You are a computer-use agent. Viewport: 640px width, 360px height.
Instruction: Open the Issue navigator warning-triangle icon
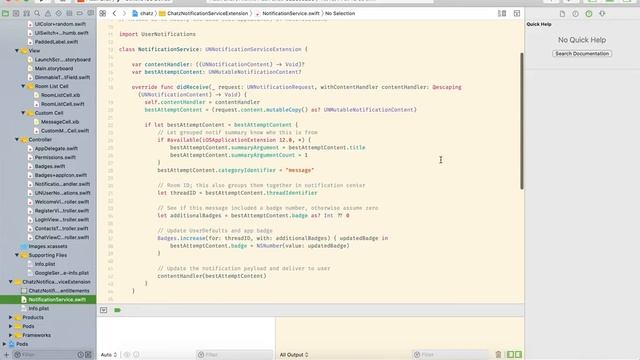[x=48, y=13]
